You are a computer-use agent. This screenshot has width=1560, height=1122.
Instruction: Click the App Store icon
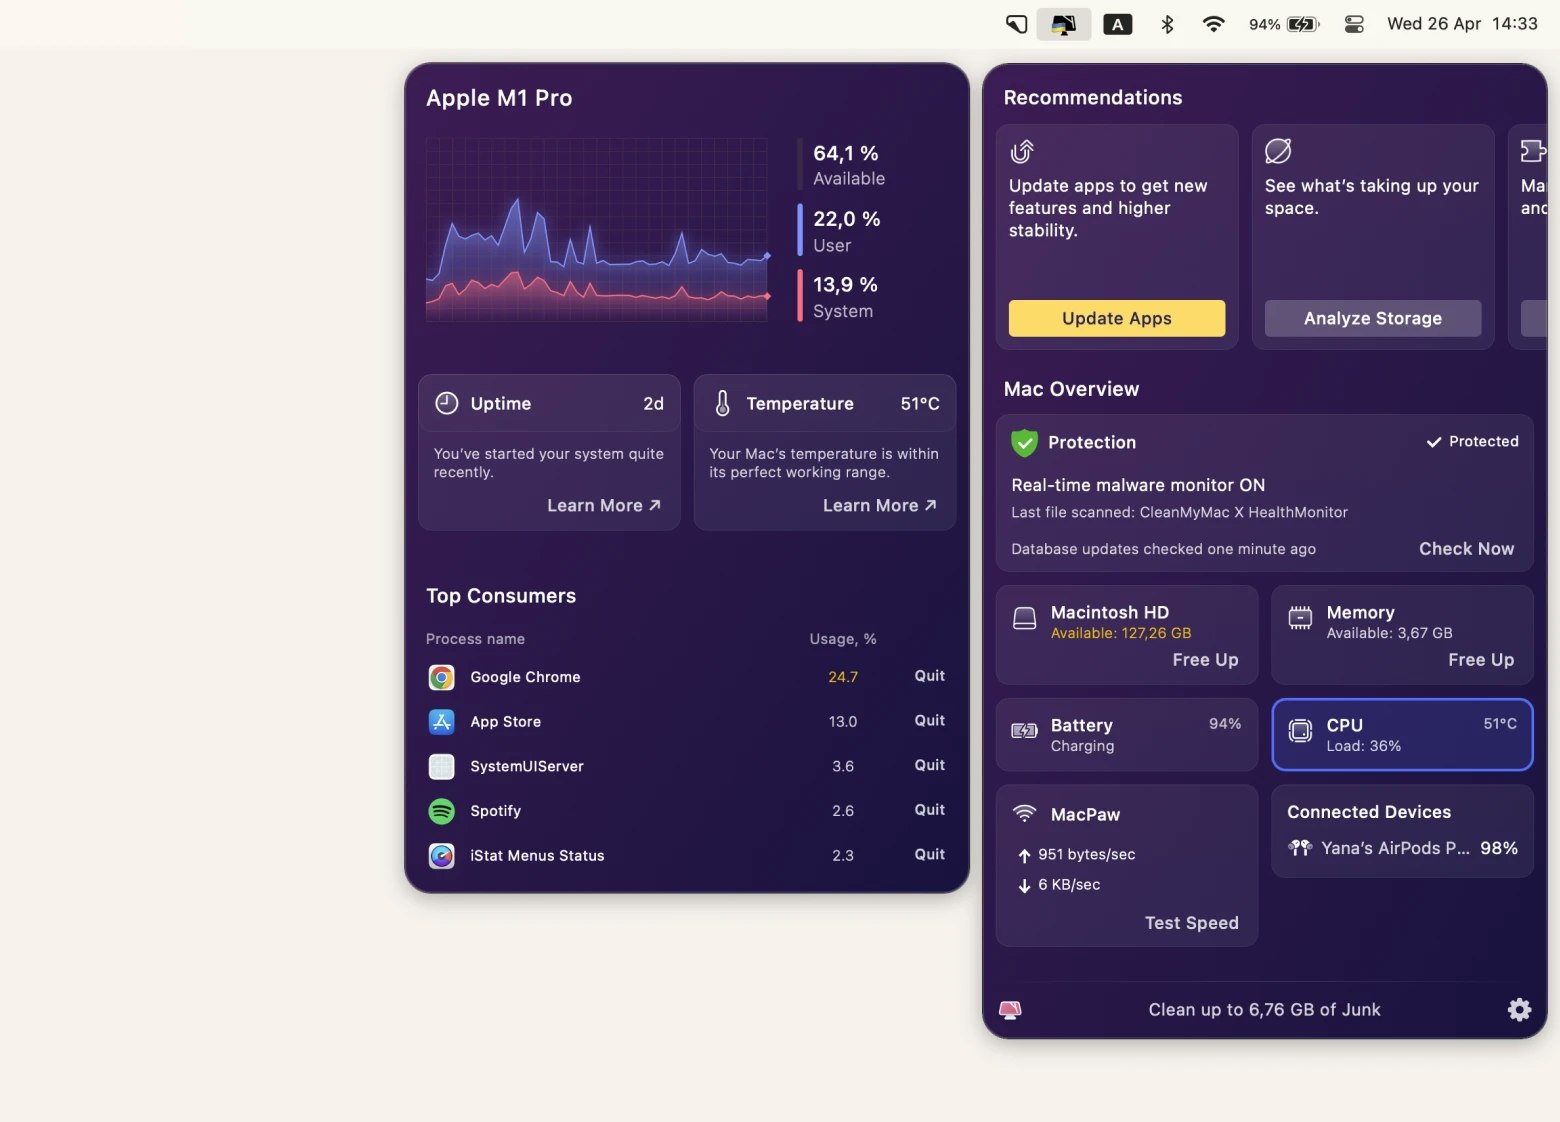point(441,721)
